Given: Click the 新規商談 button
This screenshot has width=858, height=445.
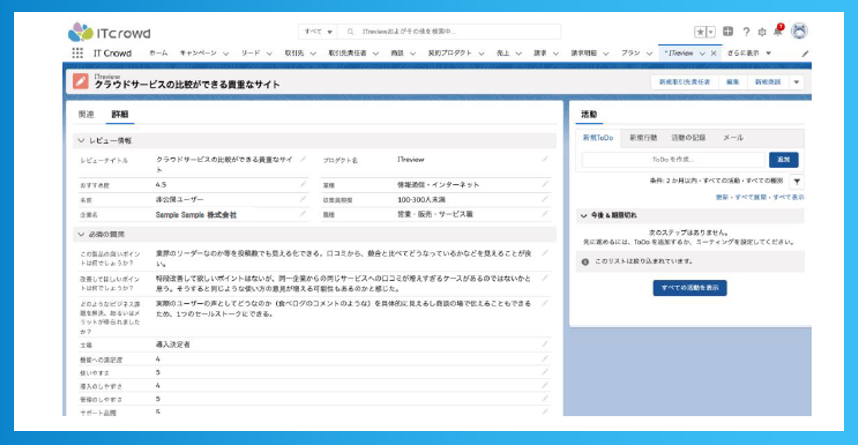Looking at the screenshot, I should (x=768, y=82).
